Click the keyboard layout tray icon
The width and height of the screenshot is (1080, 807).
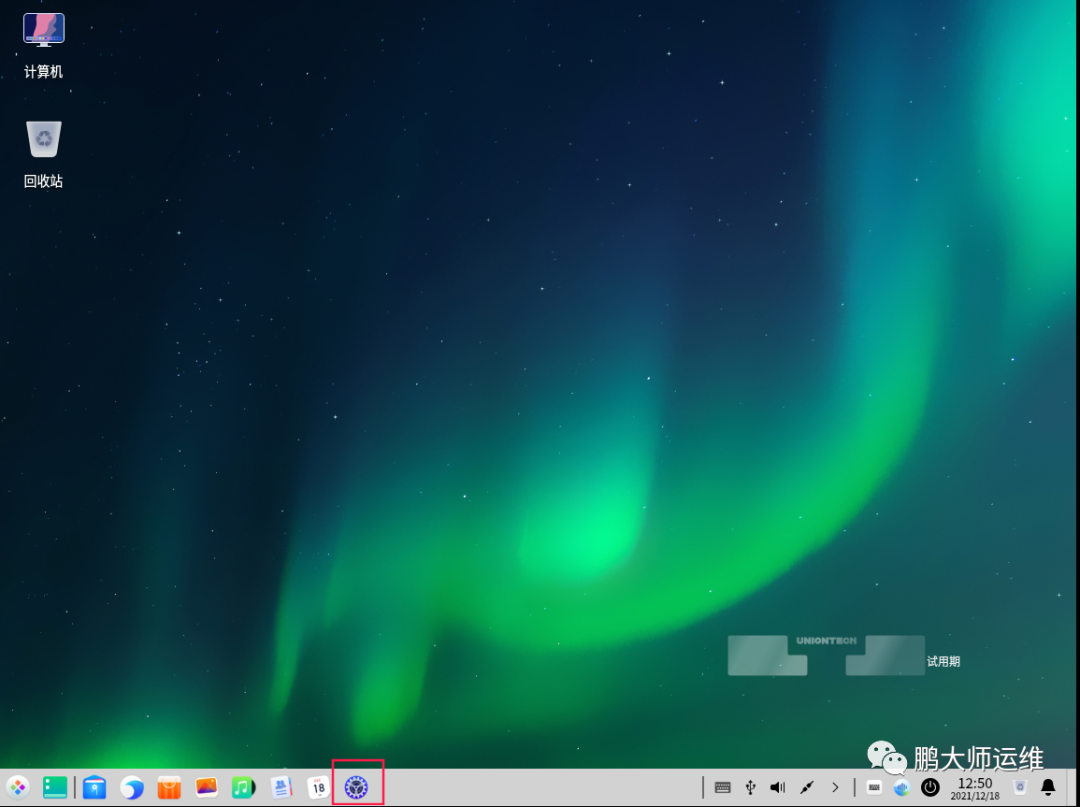point(723,787)
